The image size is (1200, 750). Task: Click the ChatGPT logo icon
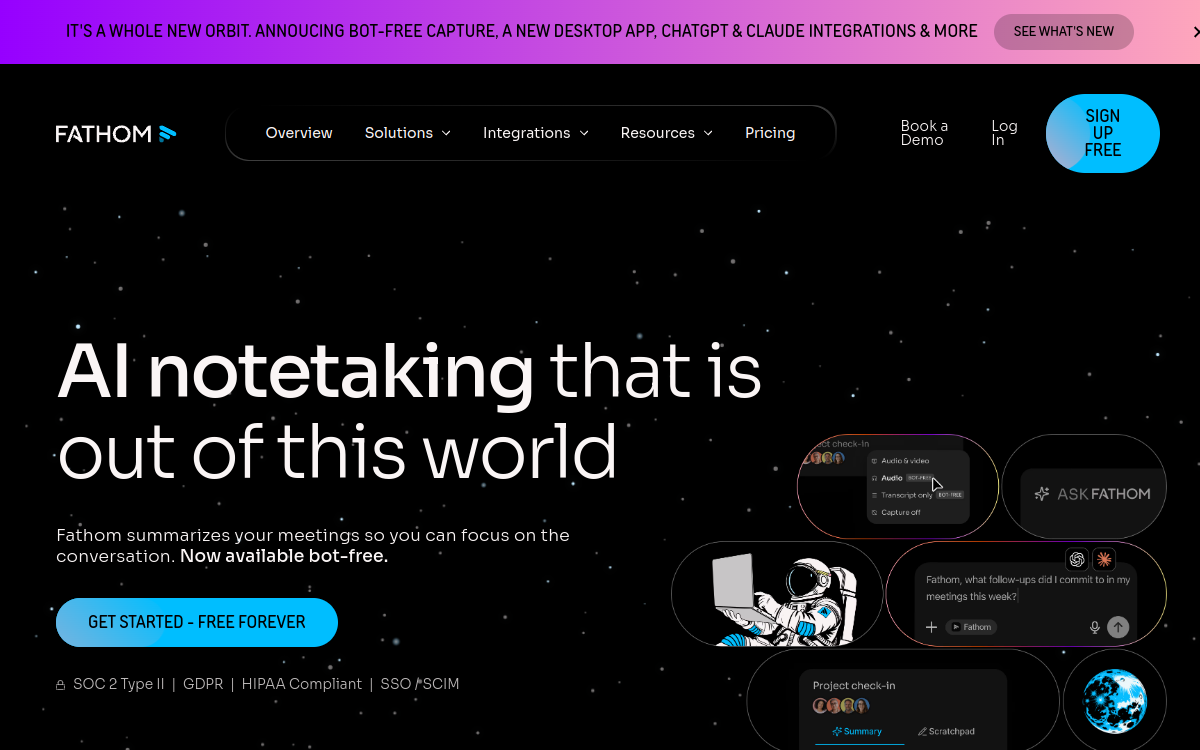pos(1077,559)
